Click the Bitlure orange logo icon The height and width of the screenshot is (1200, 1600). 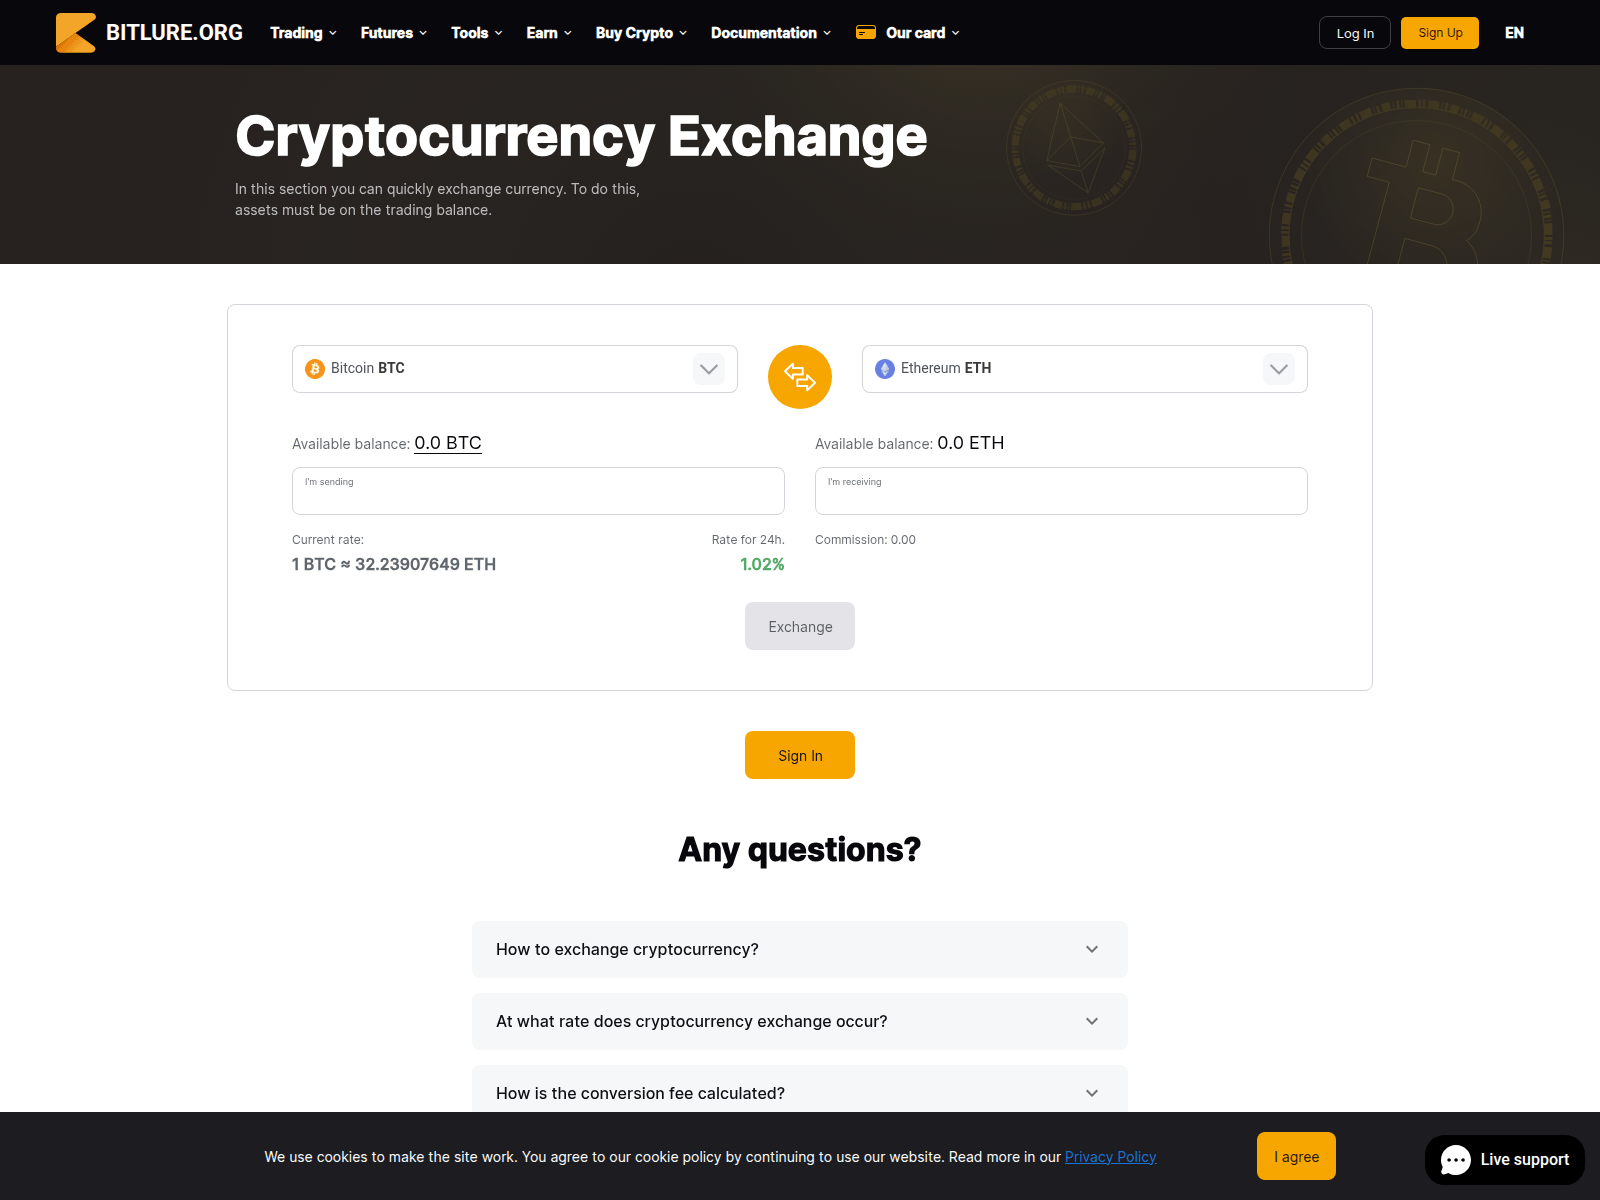pyautogui.click(x=76, y=33)
